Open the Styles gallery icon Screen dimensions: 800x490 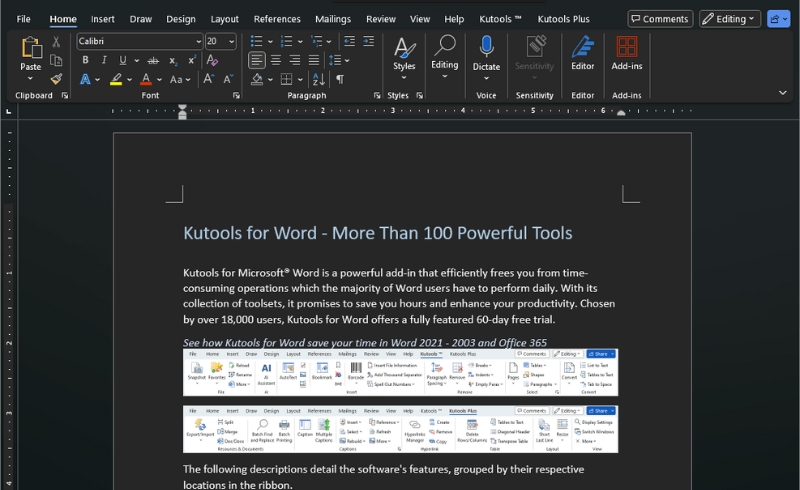coord(404,49)
